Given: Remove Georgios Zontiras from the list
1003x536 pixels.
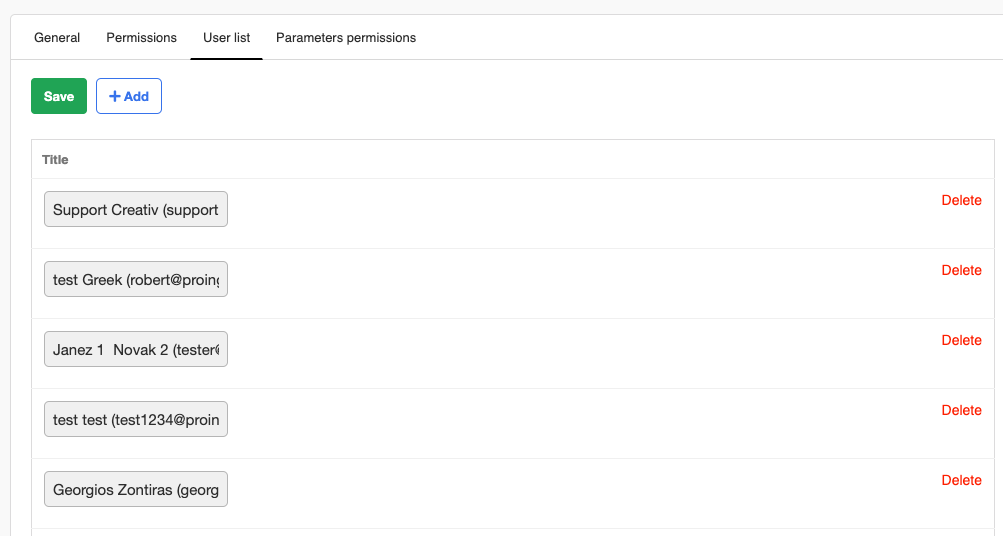Looking at the screenshot, I should point(961,480).
